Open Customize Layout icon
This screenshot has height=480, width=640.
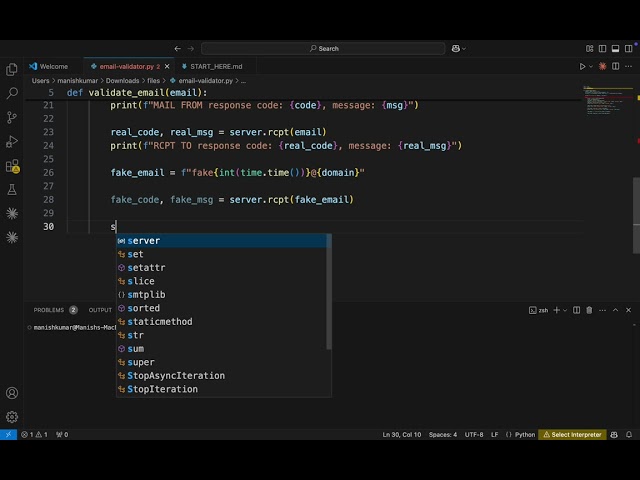589,49
